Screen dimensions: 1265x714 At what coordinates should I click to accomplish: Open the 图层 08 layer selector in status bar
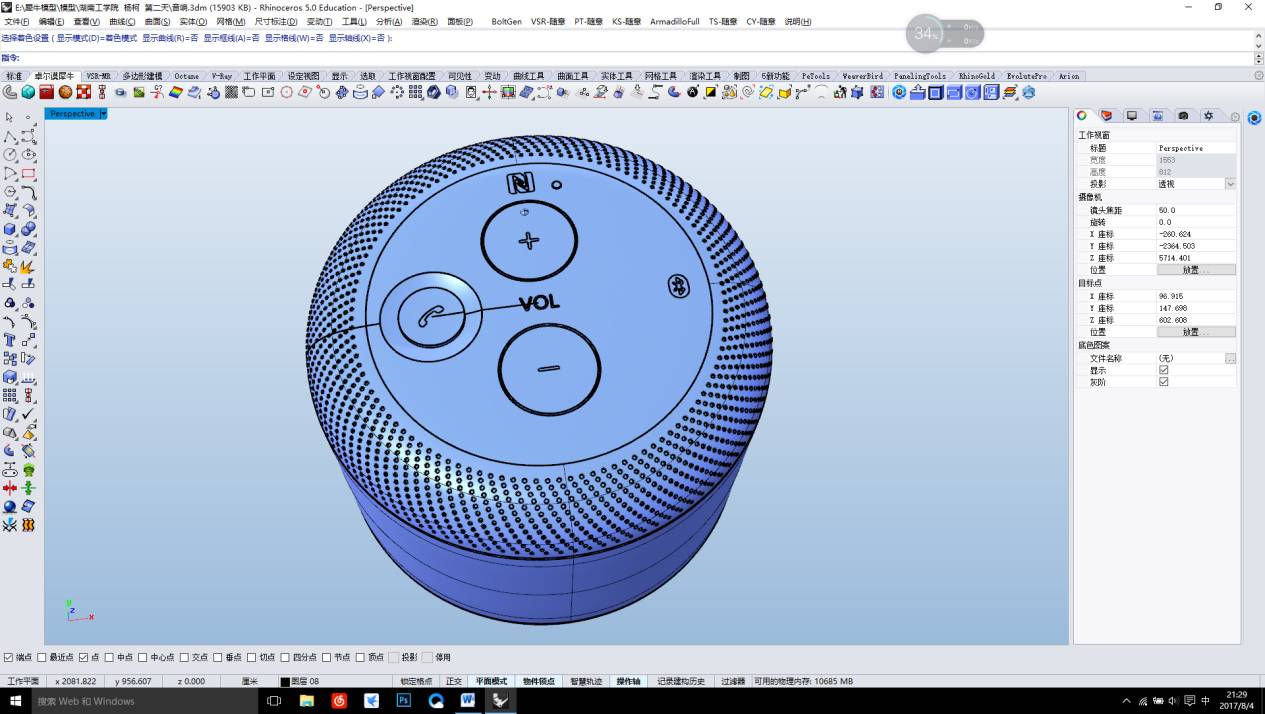pyautogui.click(x=305, y=681)
